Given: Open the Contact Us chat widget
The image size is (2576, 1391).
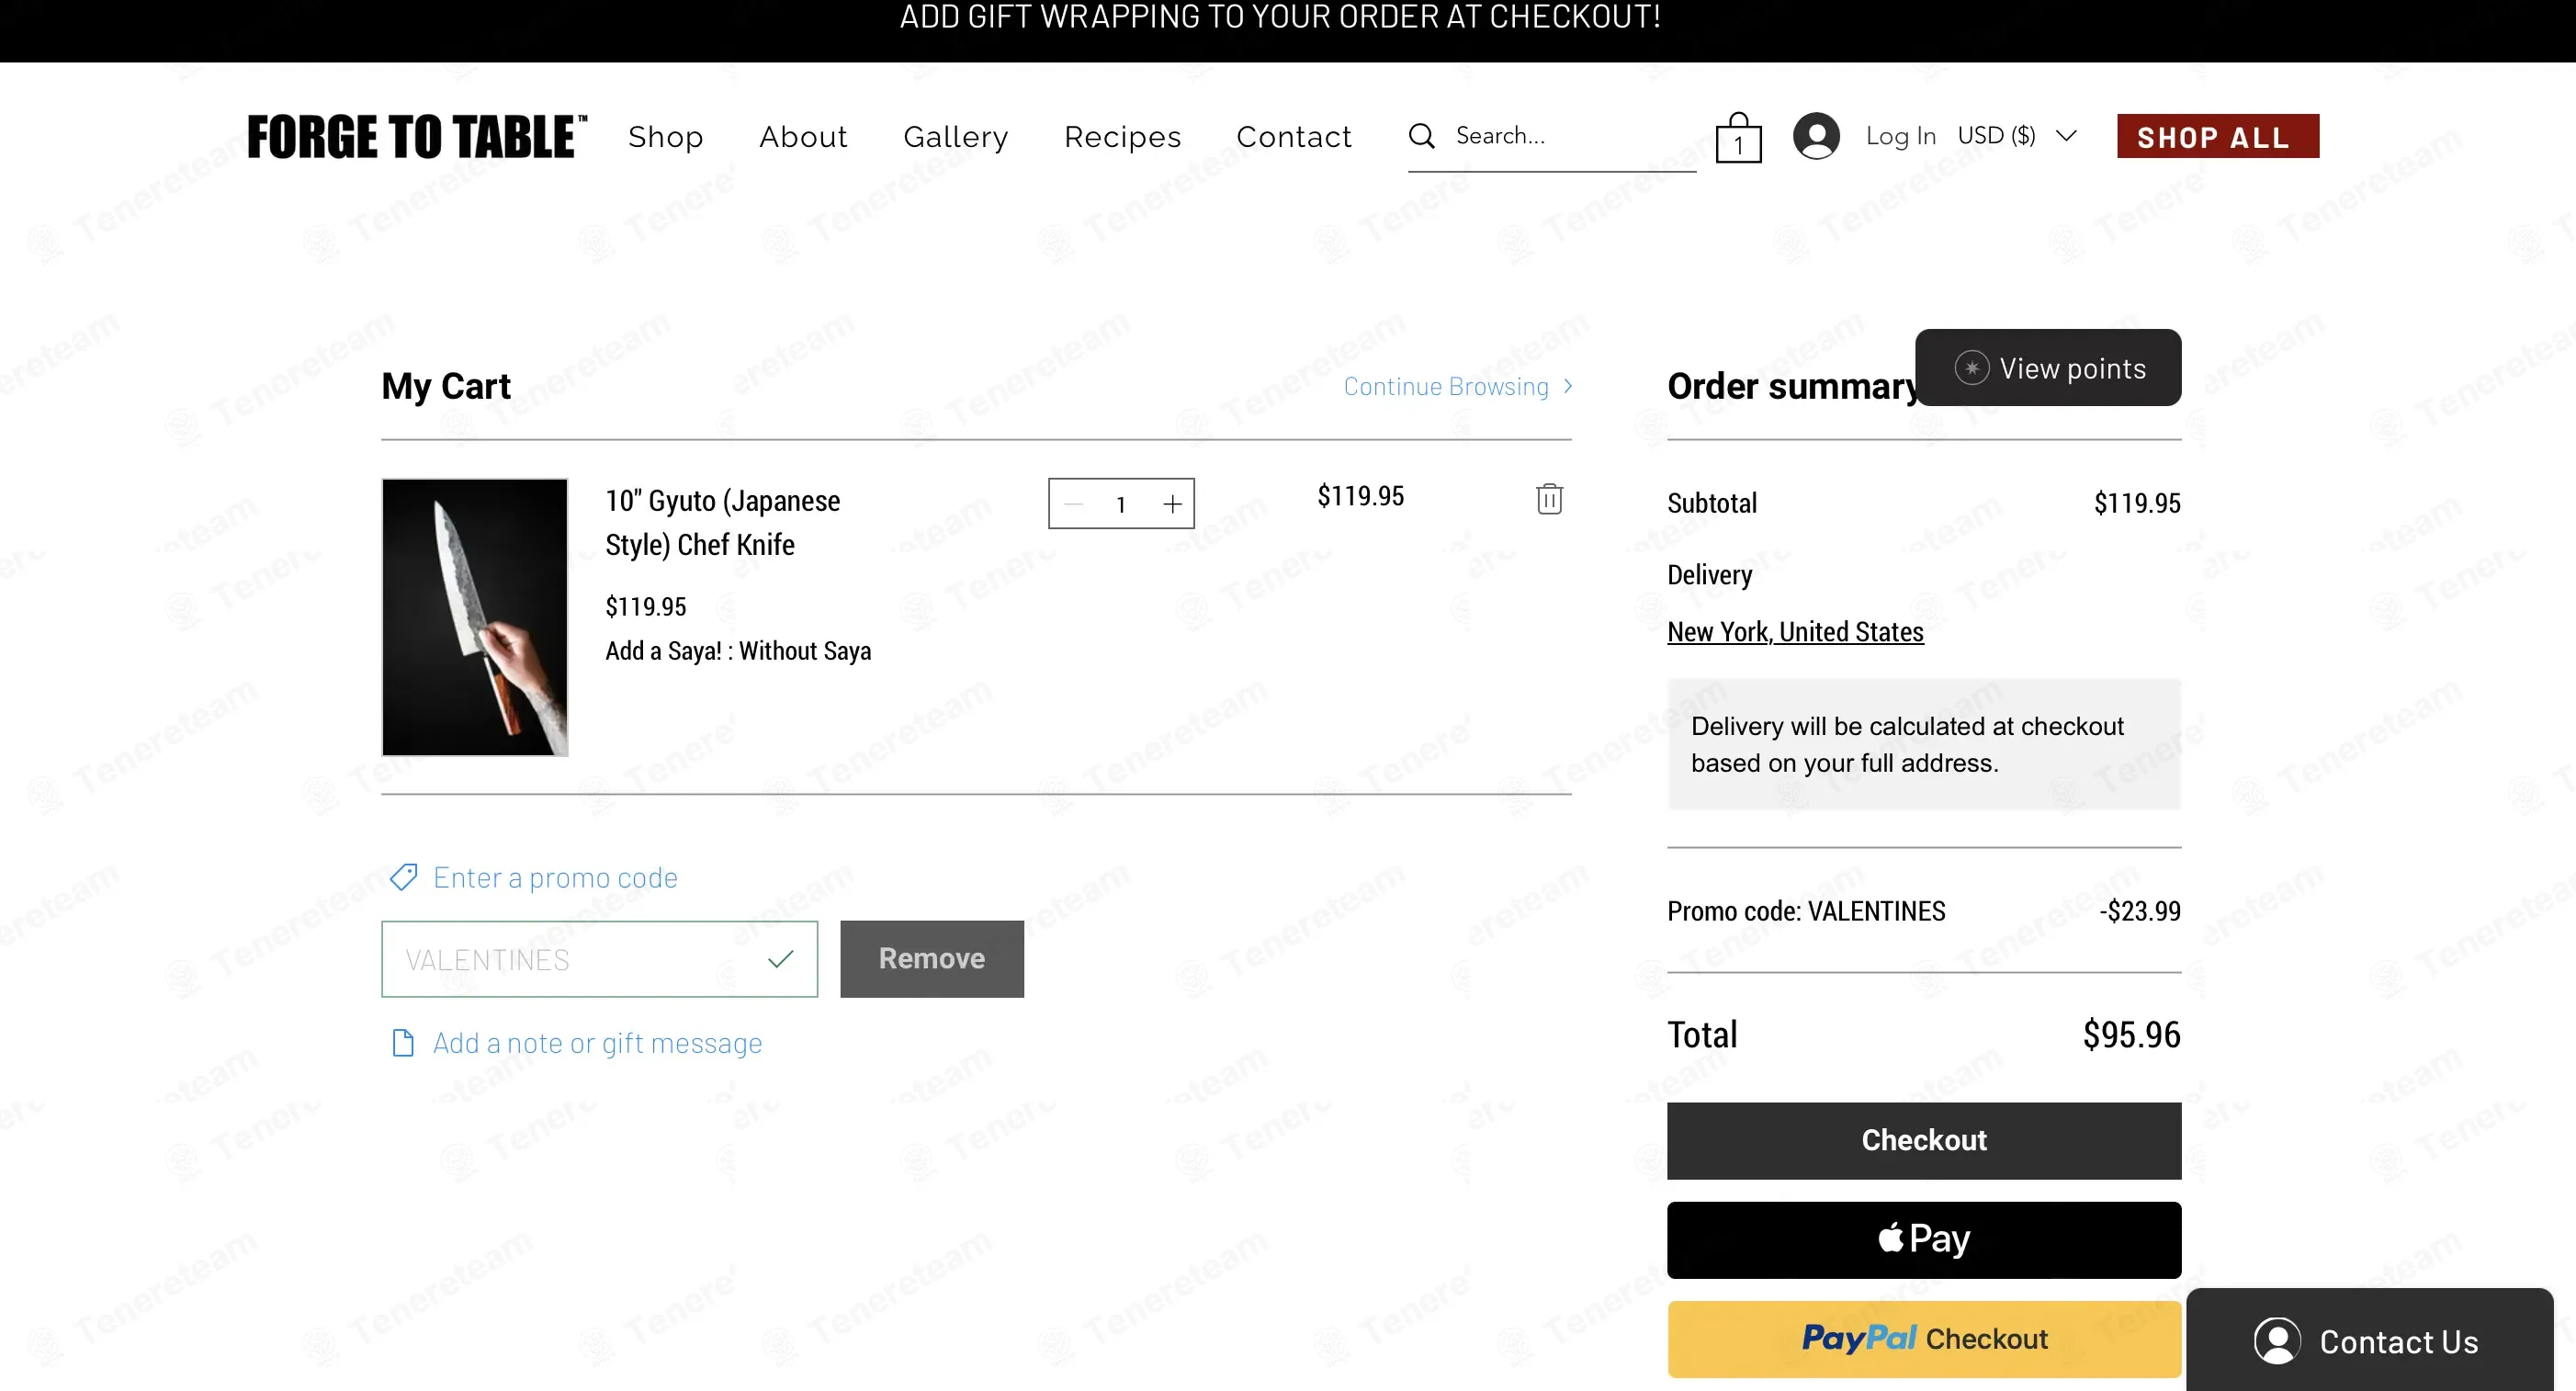Looking at the screenshot, I should click(2368, 1341).
